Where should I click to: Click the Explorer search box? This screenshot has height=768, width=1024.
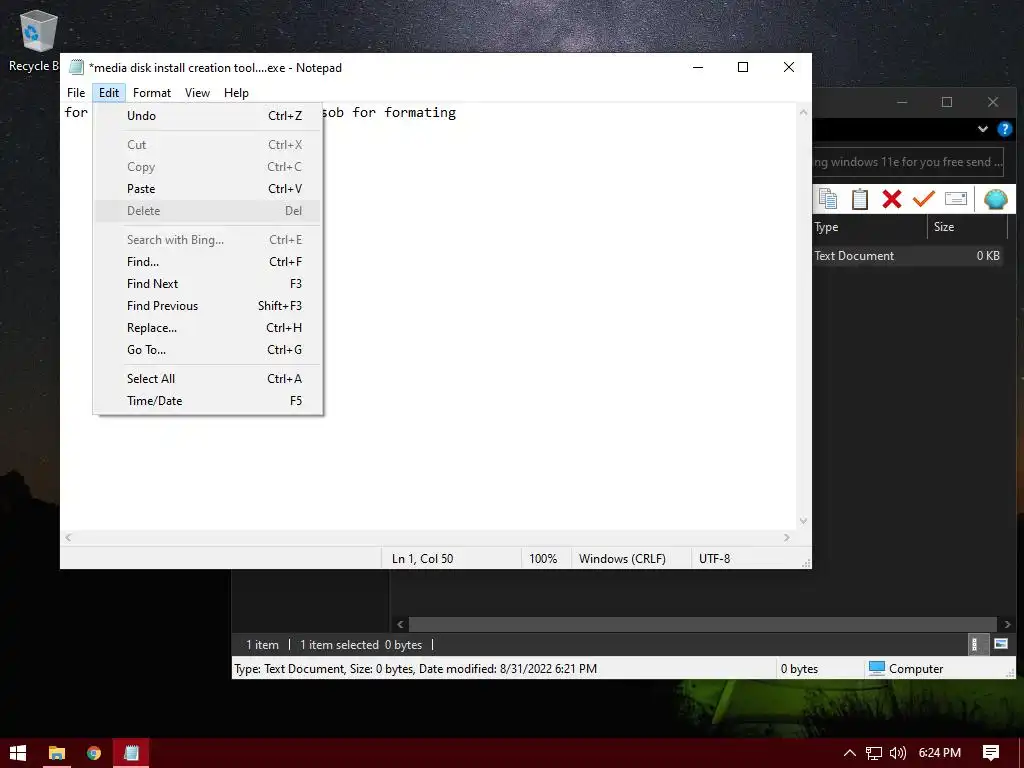(908, 162)
